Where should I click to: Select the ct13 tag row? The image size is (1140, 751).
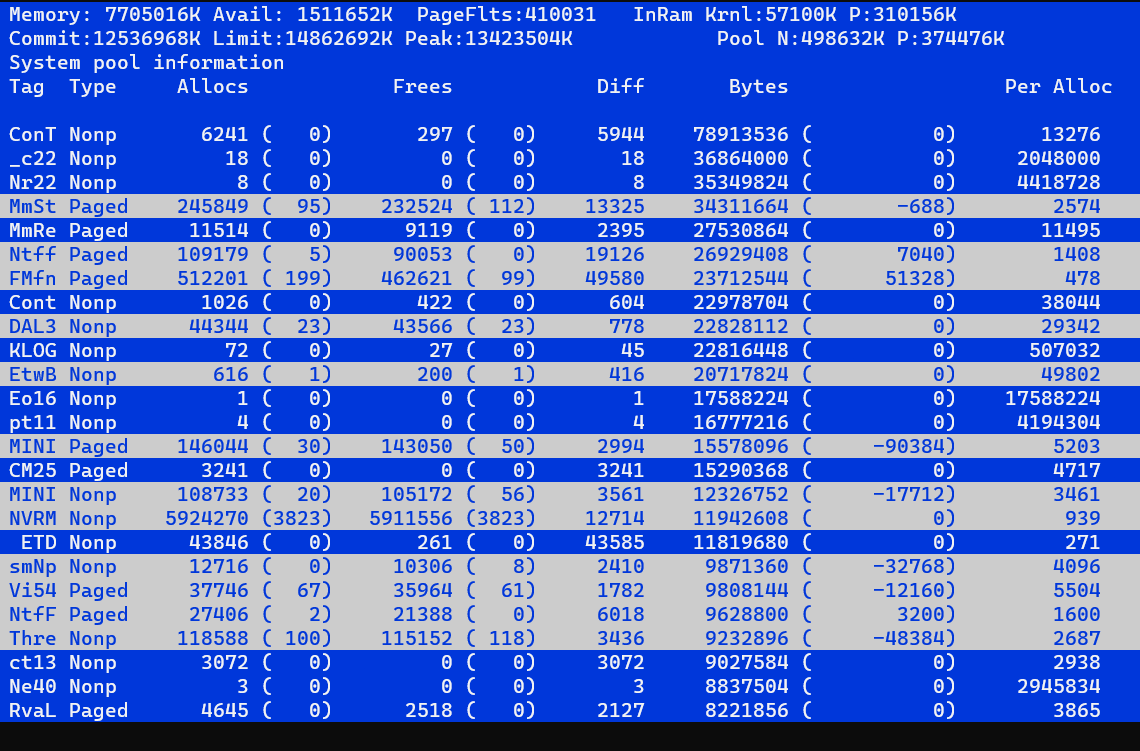[570, 662]
